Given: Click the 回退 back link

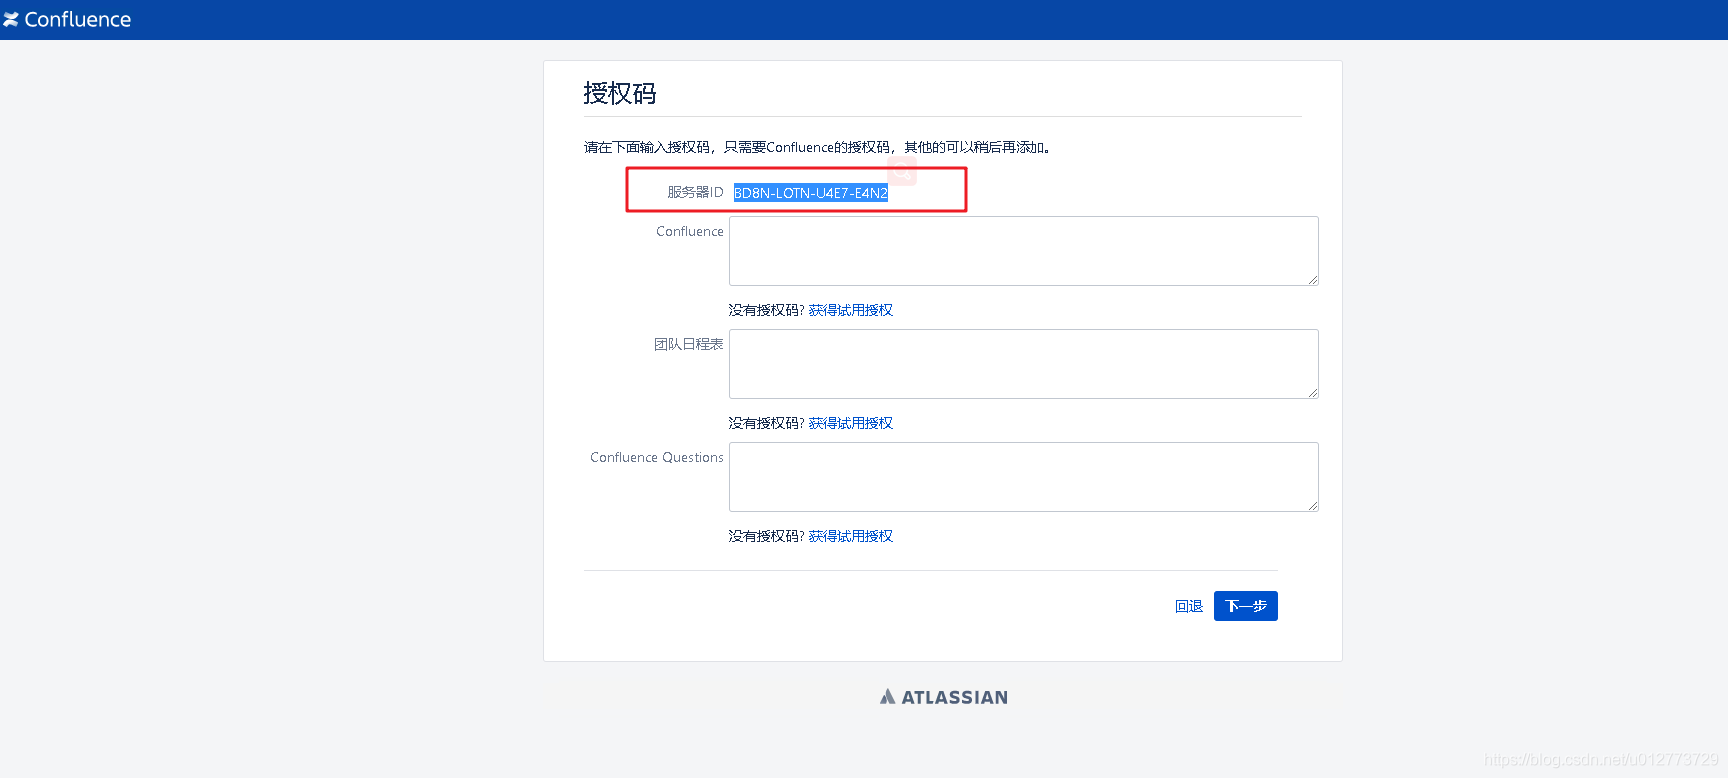Looking at the screenshot, I should pos(1189,606).
